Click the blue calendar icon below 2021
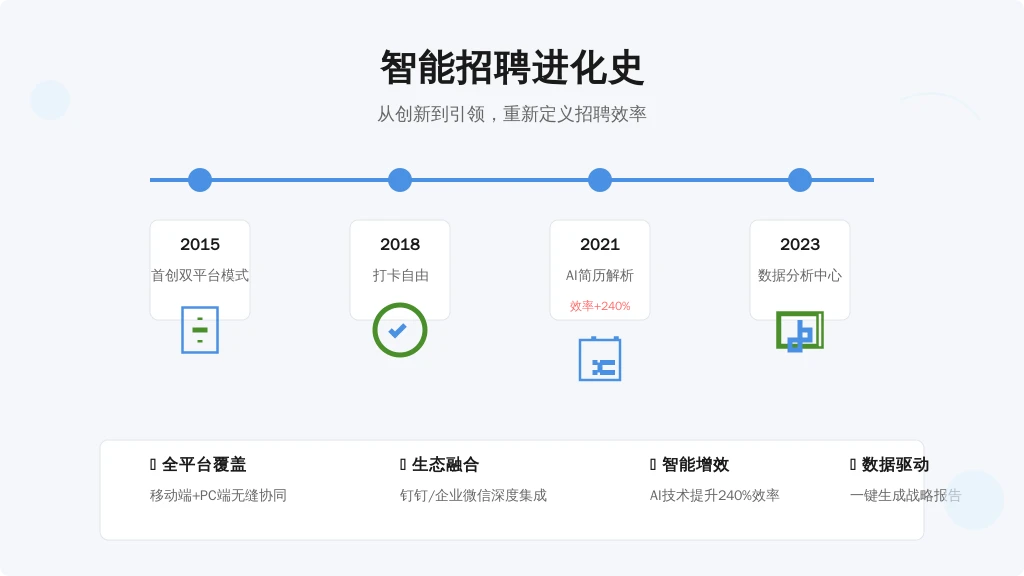The image size is (1024, 576). [x=600, y=359]
